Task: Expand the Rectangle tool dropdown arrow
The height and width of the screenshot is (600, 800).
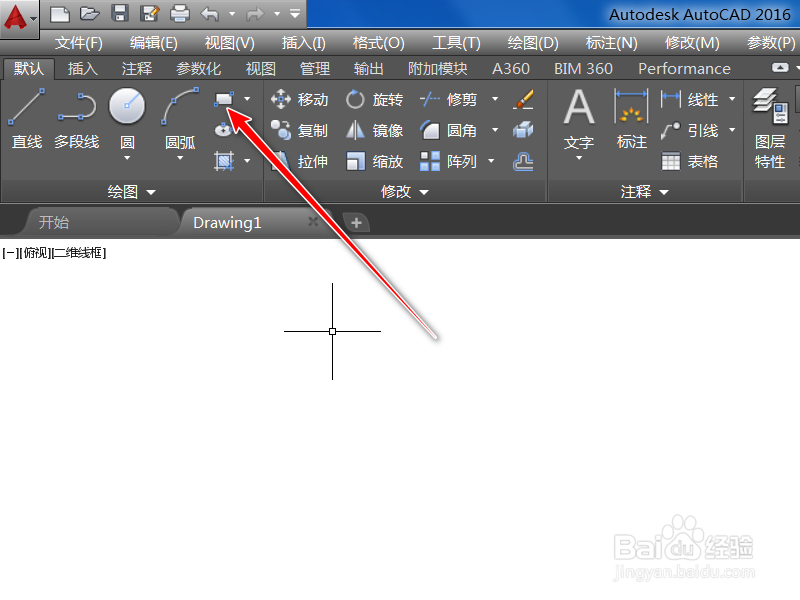Action: coord(247,99)
